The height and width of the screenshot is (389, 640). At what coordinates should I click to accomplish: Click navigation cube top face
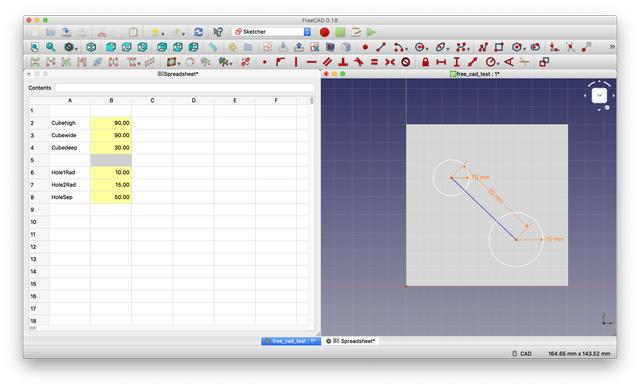[599, 96]
